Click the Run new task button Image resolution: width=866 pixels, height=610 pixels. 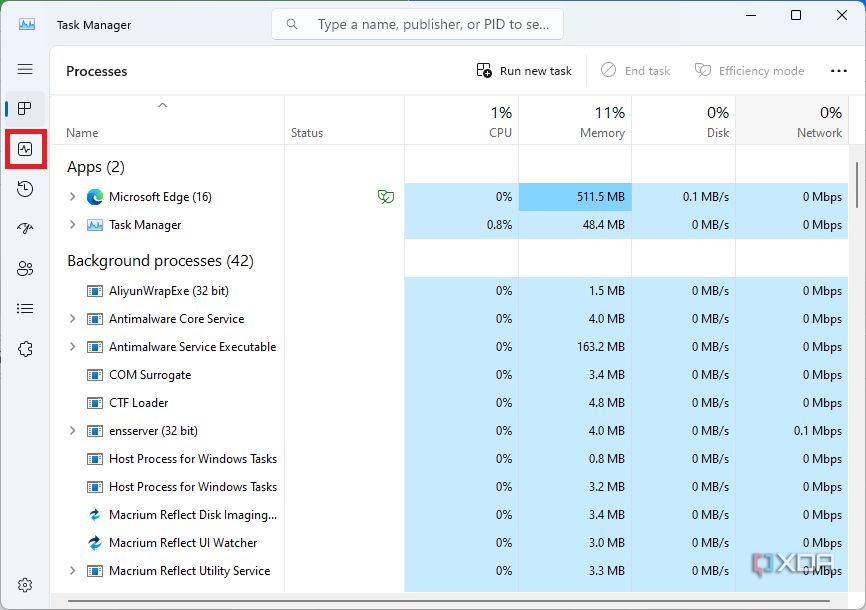click(524, 70)
